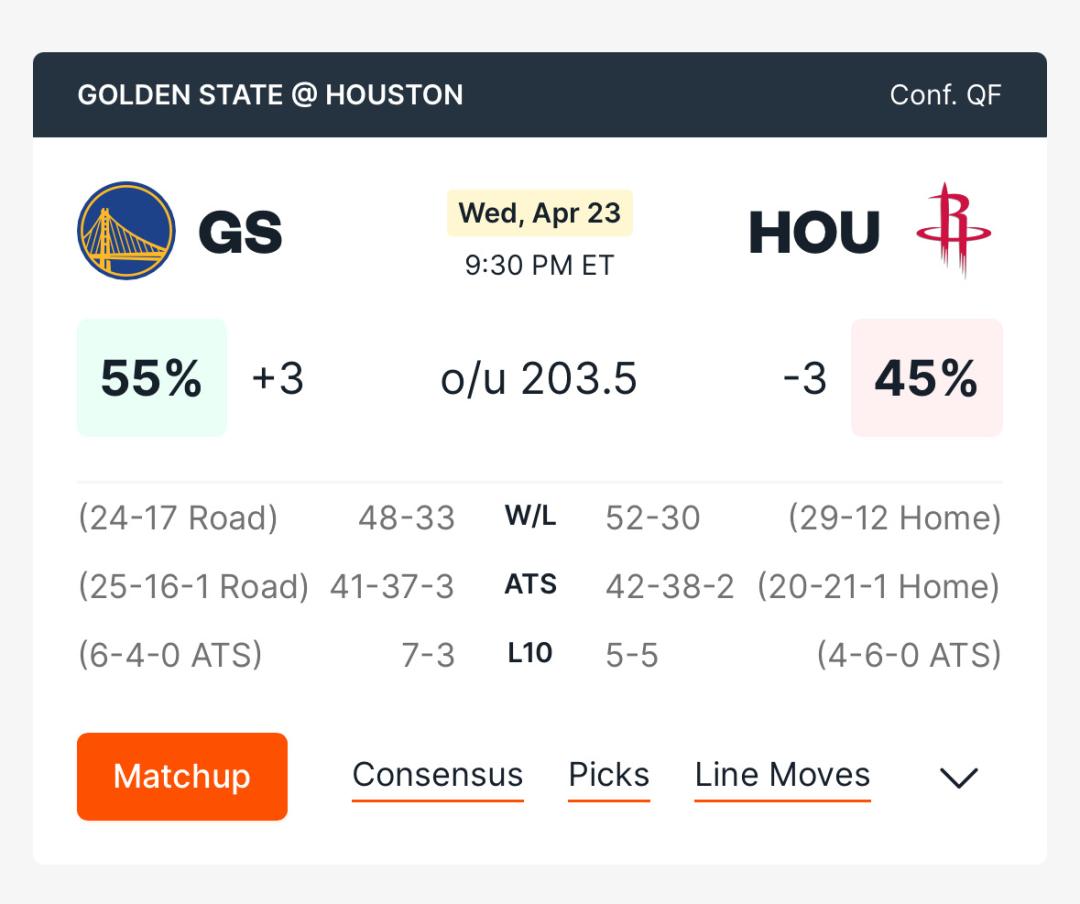This screenshot has width=1080, height=904.
Task: Open the Matchup page
Action: coord(182,777)
